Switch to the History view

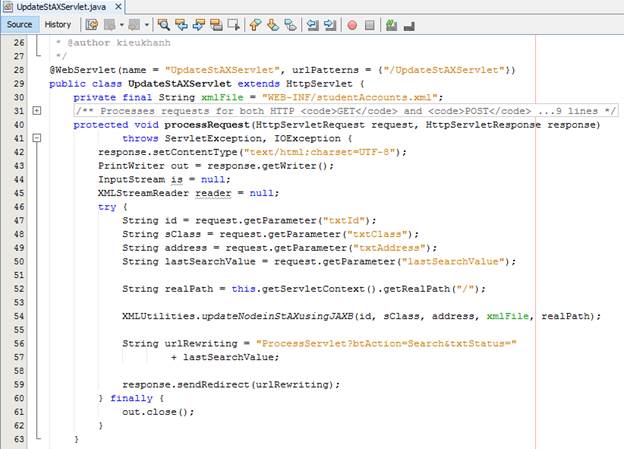pos(58,25)
